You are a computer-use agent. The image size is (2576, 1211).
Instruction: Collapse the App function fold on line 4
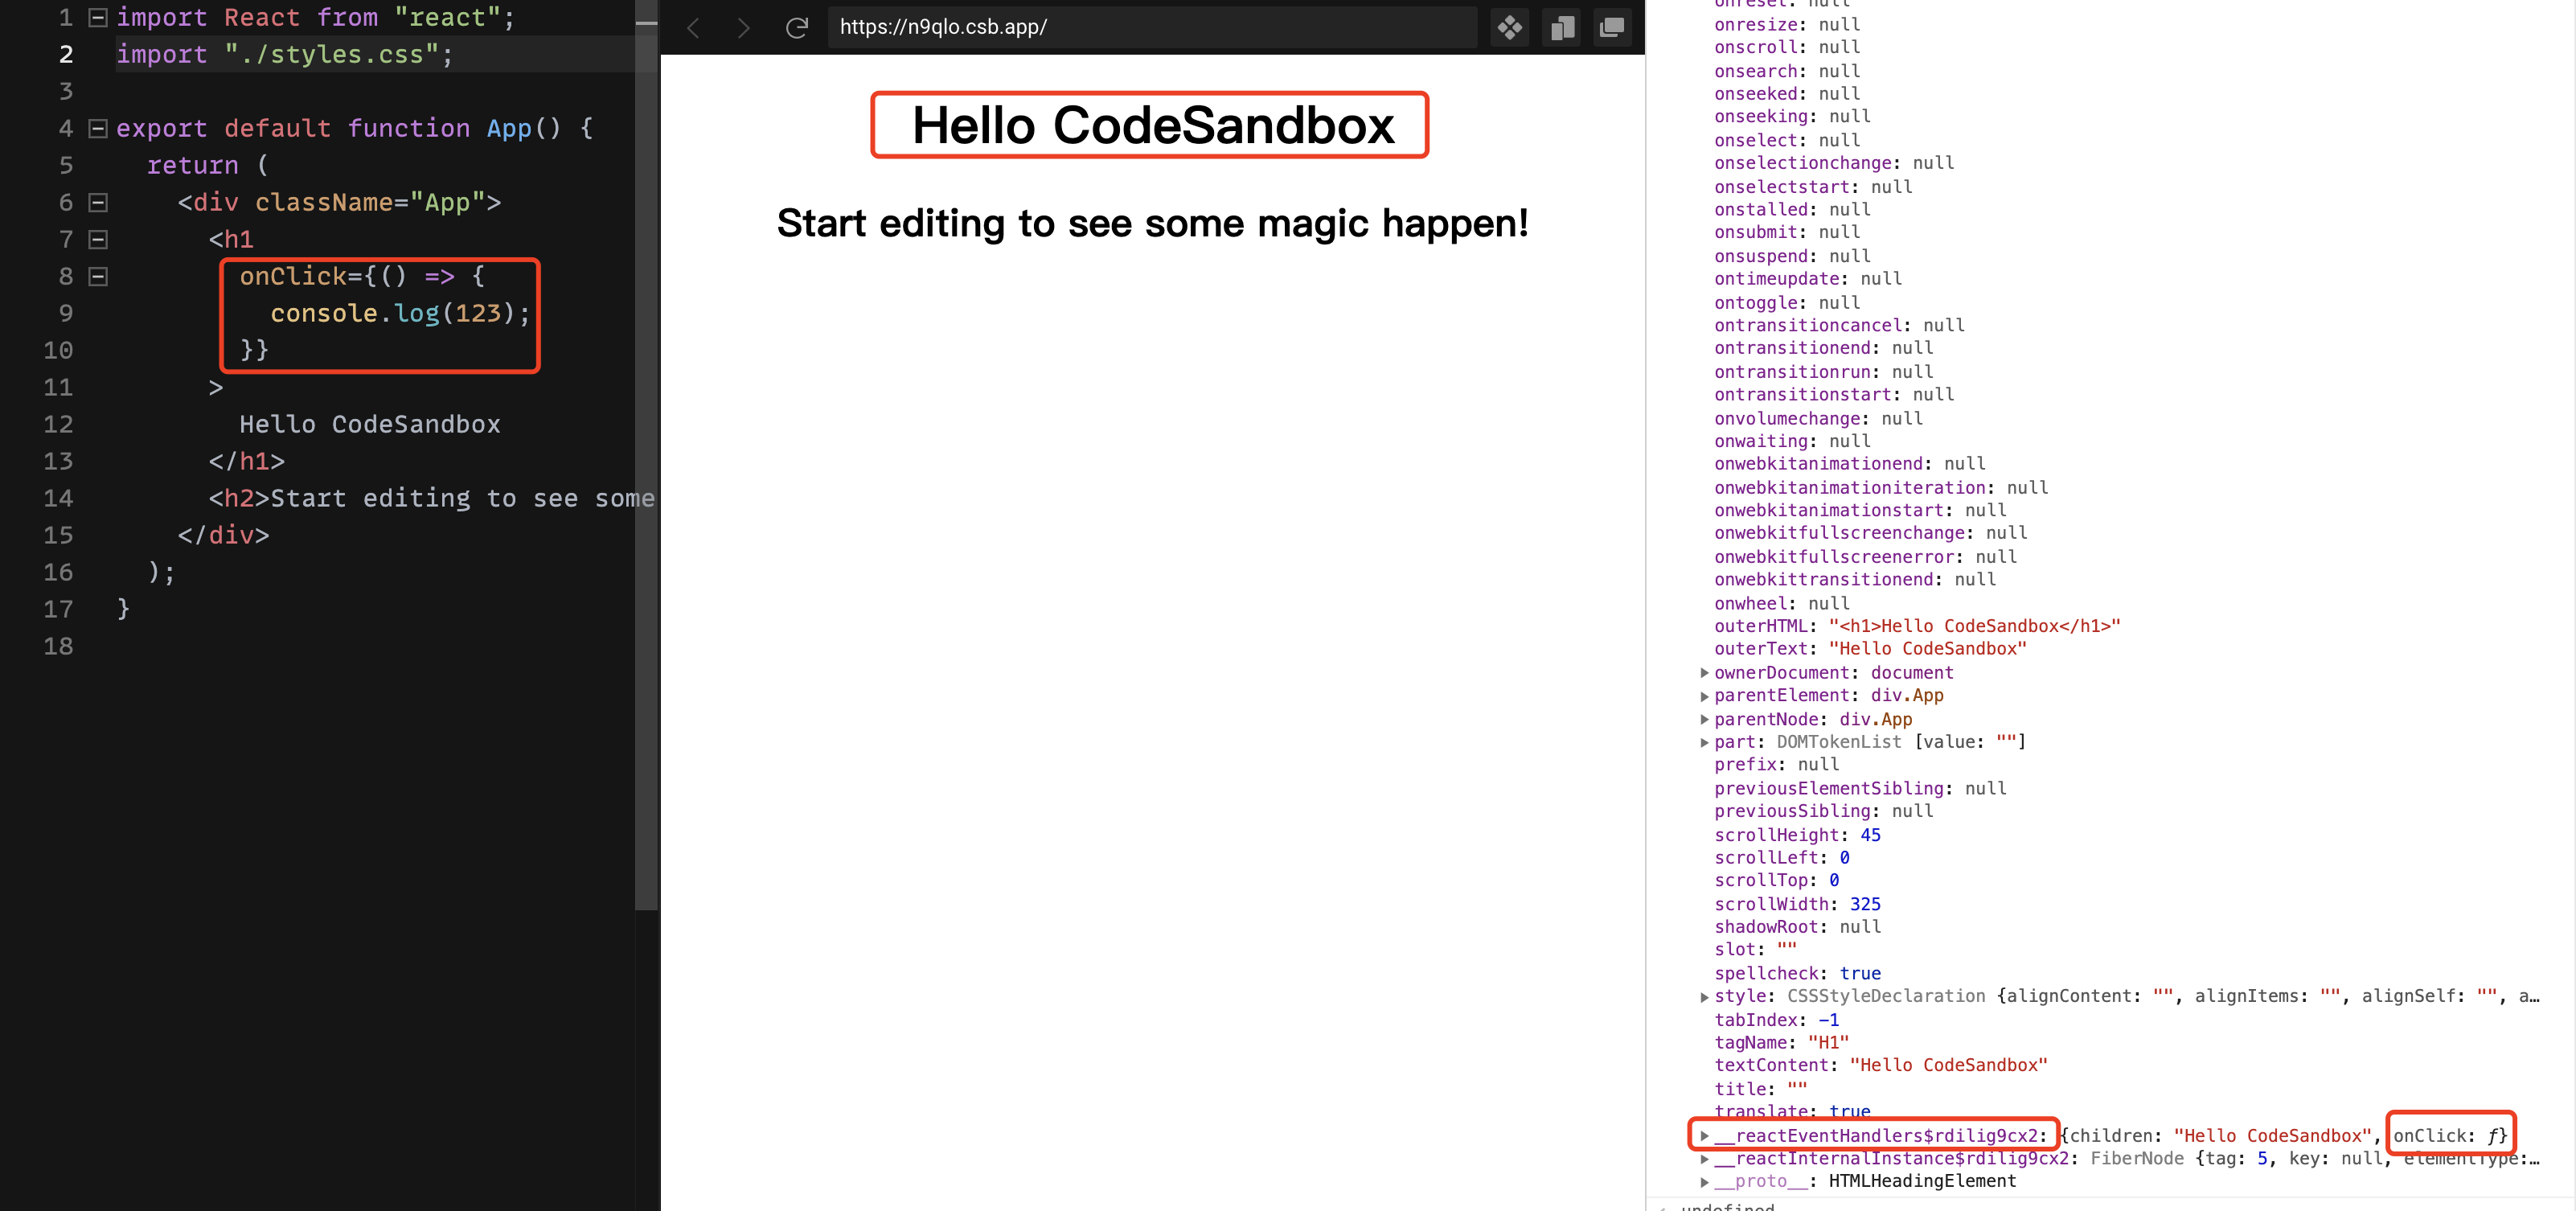98,129
